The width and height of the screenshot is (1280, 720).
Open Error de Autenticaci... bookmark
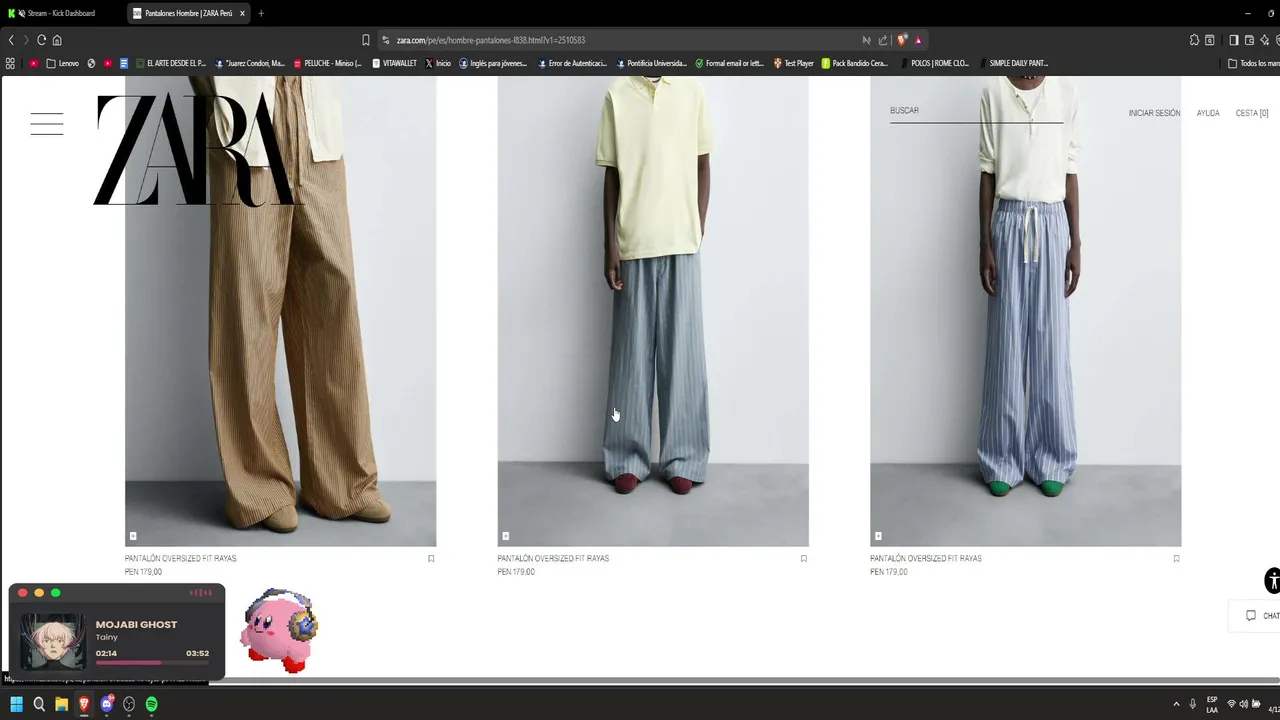point(572,63)
